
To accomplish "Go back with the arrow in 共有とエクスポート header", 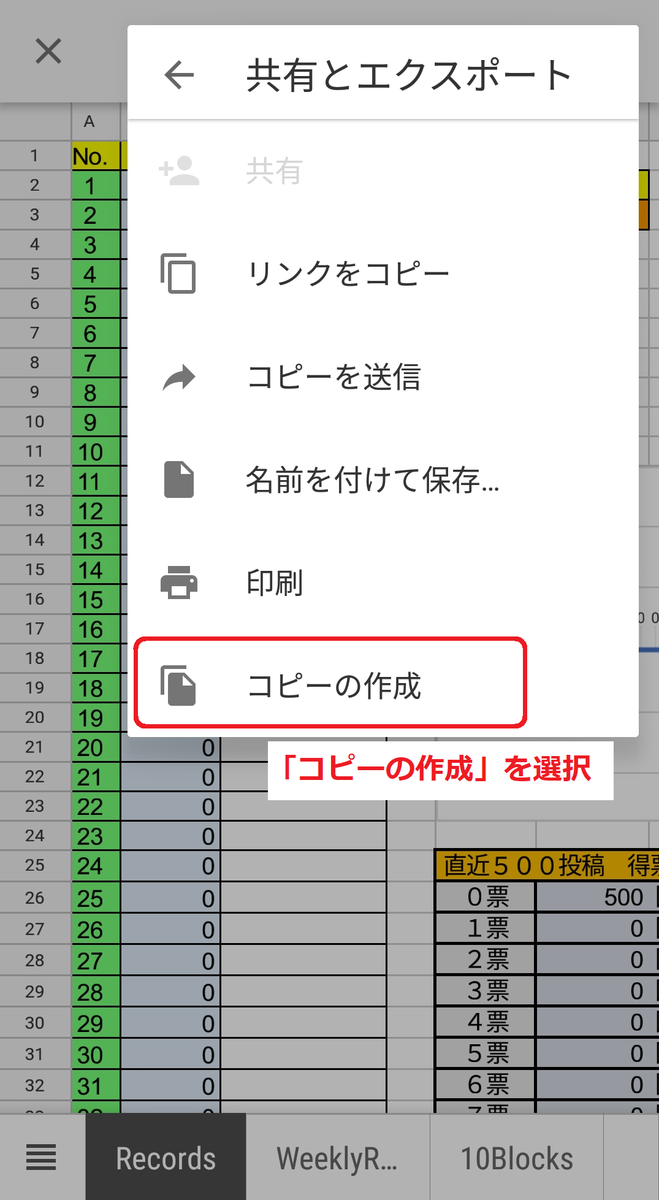I will (x=179, y=75).
